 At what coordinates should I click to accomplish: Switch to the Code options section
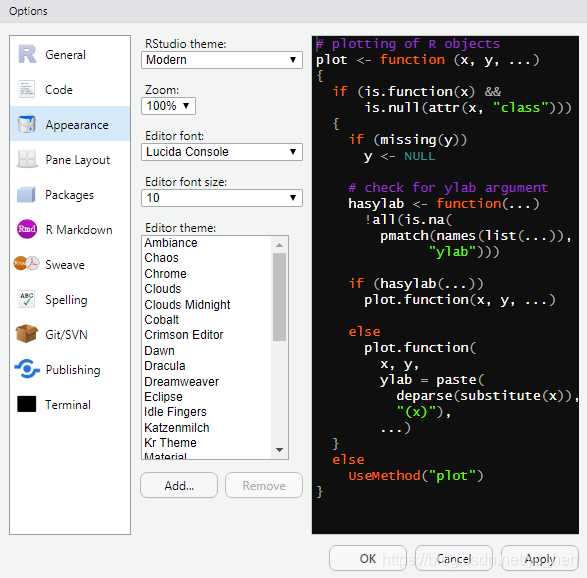pos(70,90)
